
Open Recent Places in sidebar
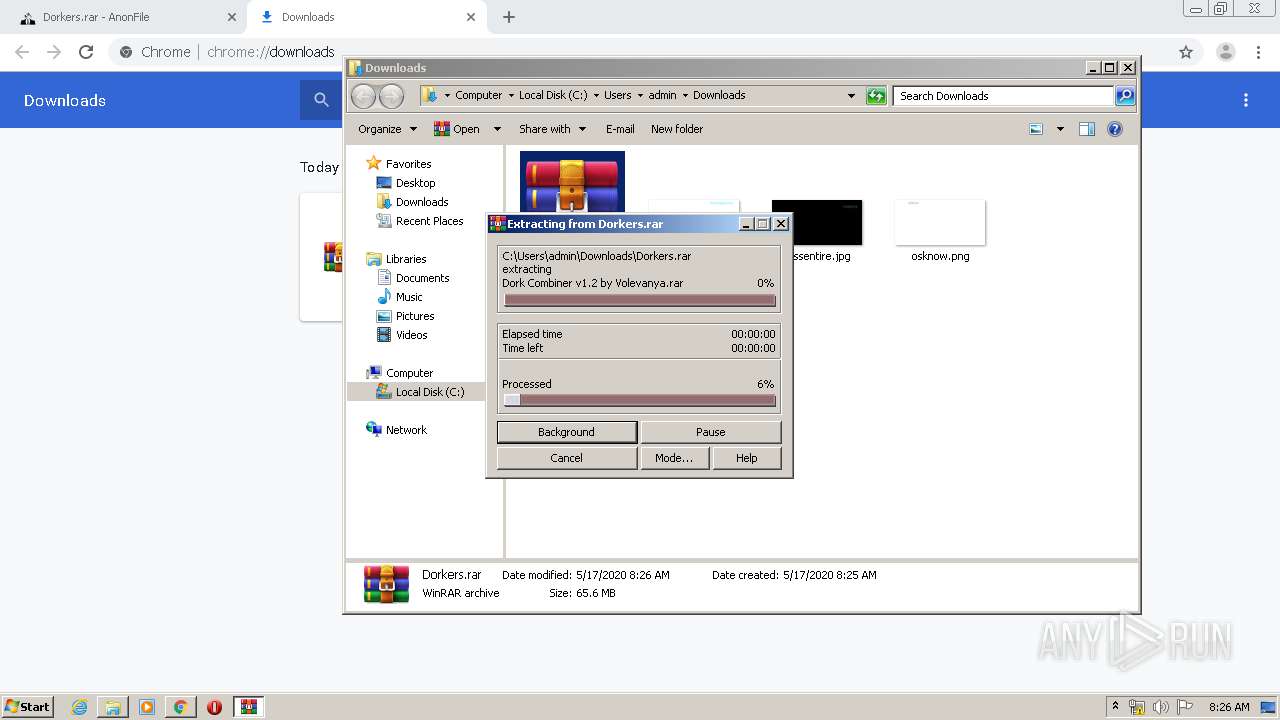click(429, 221)
